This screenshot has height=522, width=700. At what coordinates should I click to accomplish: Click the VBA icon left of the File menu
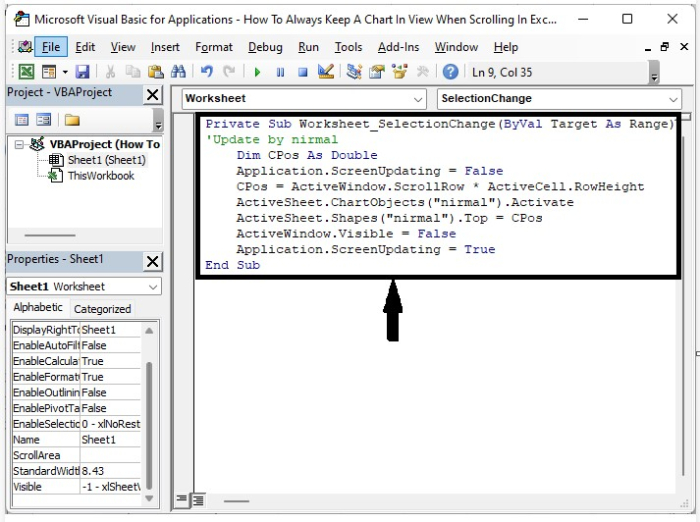25,46
